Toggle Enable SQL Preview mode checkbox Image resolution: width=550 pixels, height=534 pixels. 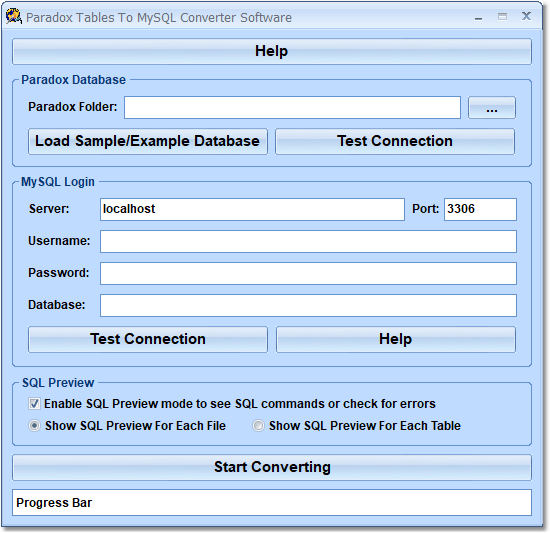coord(34,404)
